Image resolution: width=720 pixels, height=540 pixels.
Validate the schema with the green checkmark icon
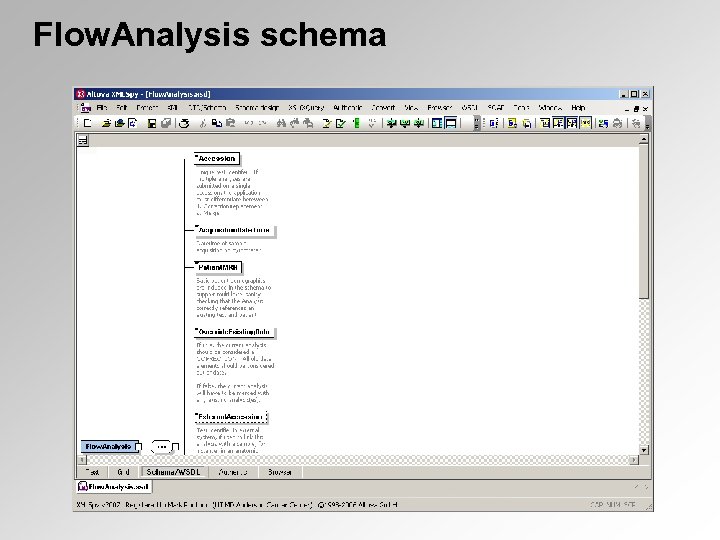(340, 123)
